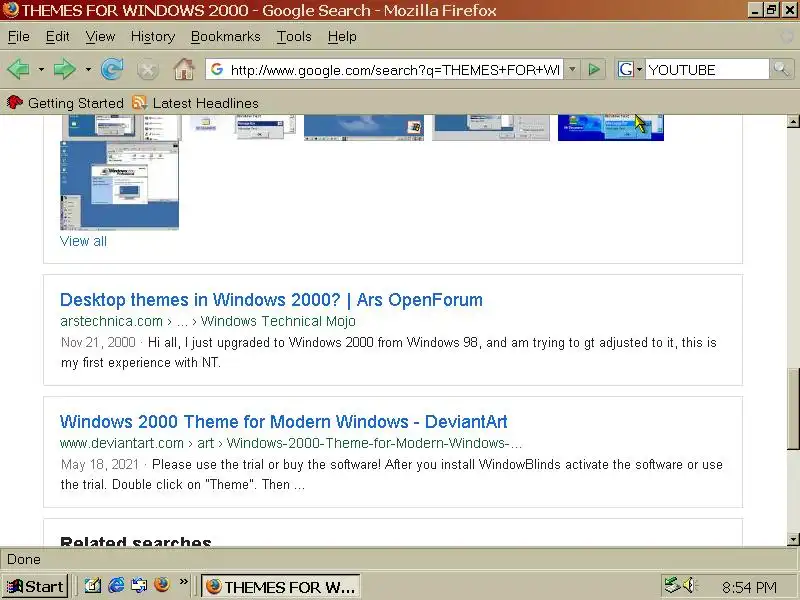Viewport: 800px width, 600px height.
Task: Click the large Windows 2000 desktop thumbnail
Action: point(119,186)
